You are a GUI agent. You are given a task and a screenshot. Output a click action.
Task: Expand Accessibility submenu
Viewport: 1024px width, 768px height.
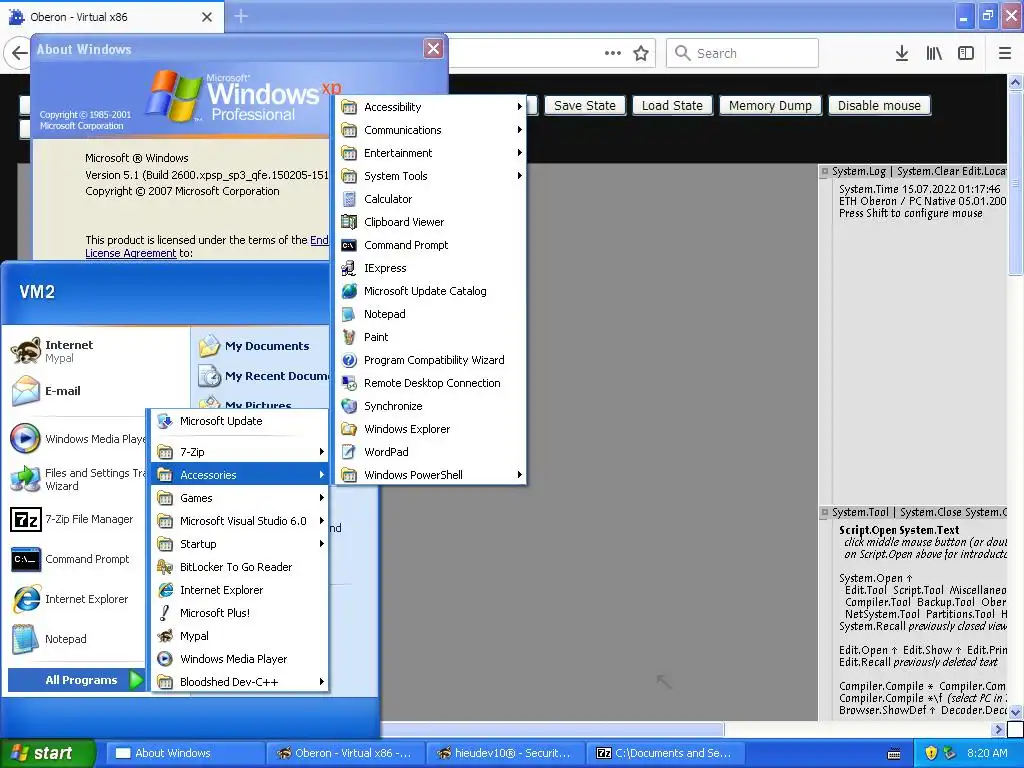click(x=430, y=107)
